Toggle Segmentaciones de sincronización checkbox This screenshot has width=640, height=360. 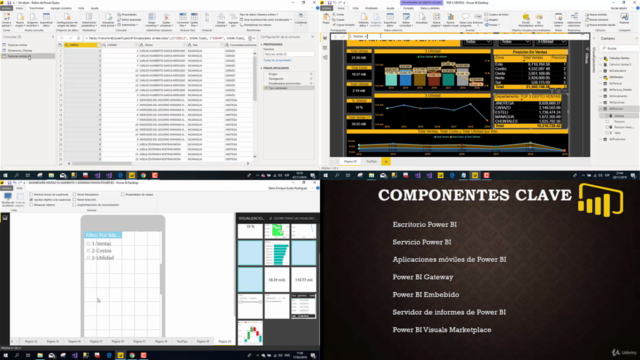[74, 205]
